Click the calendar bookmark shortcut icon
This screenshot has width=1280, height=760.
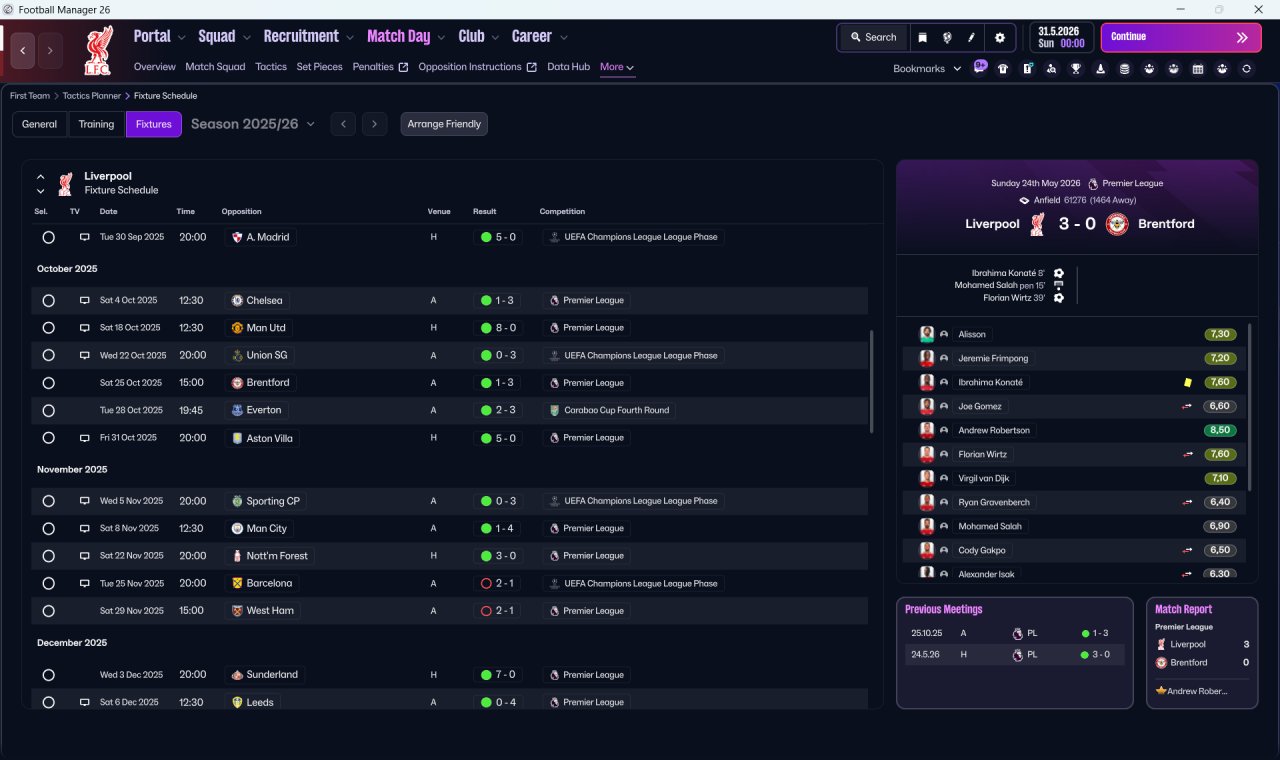tap(1198, 69)
